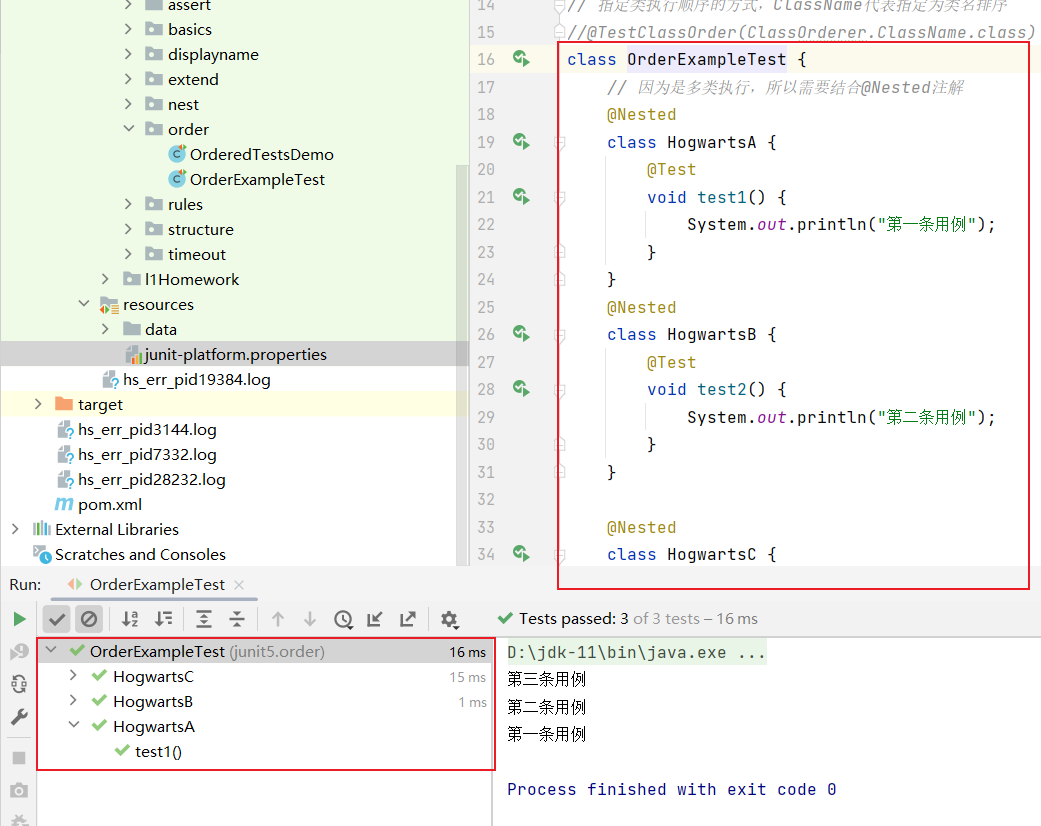Image resolution: width=1041 pixels, height=826 pixels.
Task: Toggle auto-test rerun in the left sidebar
Action: click(x=19, y=684)
